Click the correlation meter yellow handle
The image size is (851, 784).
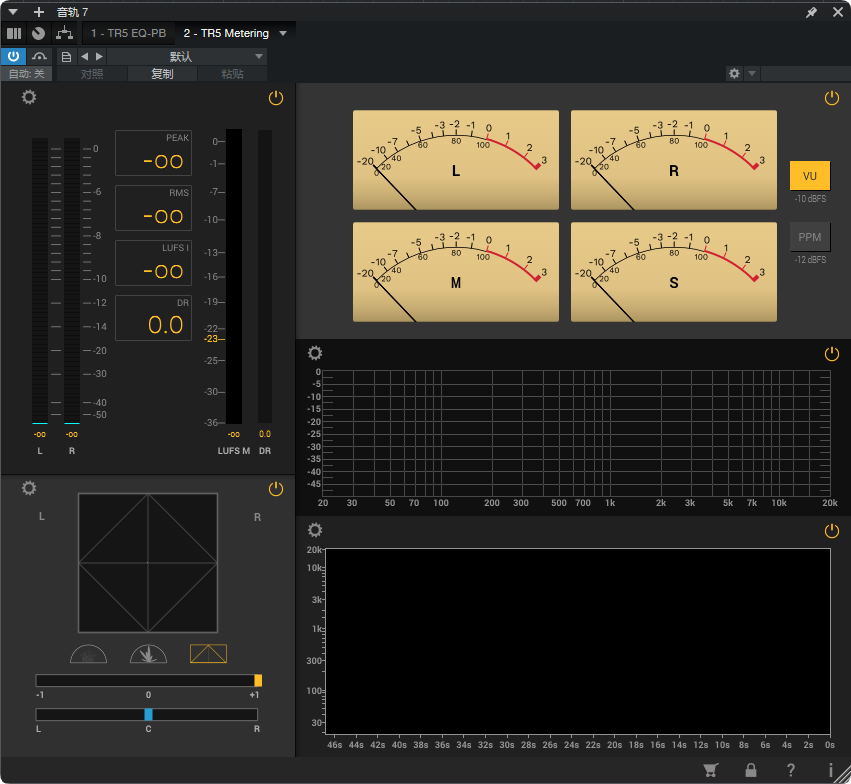[258, 680]
